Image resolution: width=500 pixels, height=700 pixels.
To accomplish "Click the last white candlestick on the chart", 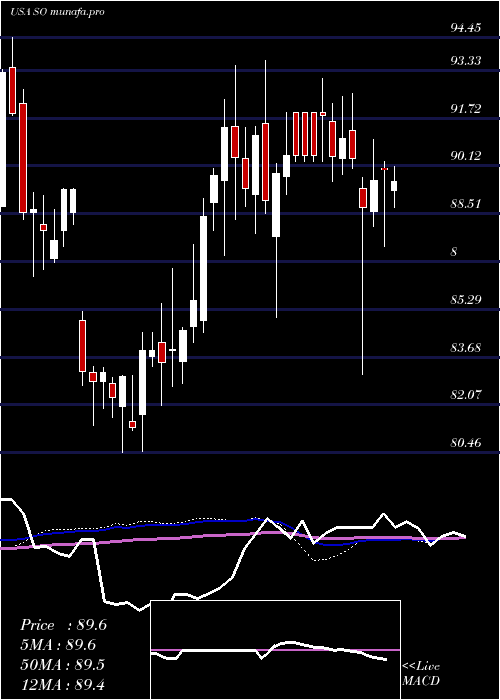I will (x=394, y=186).
